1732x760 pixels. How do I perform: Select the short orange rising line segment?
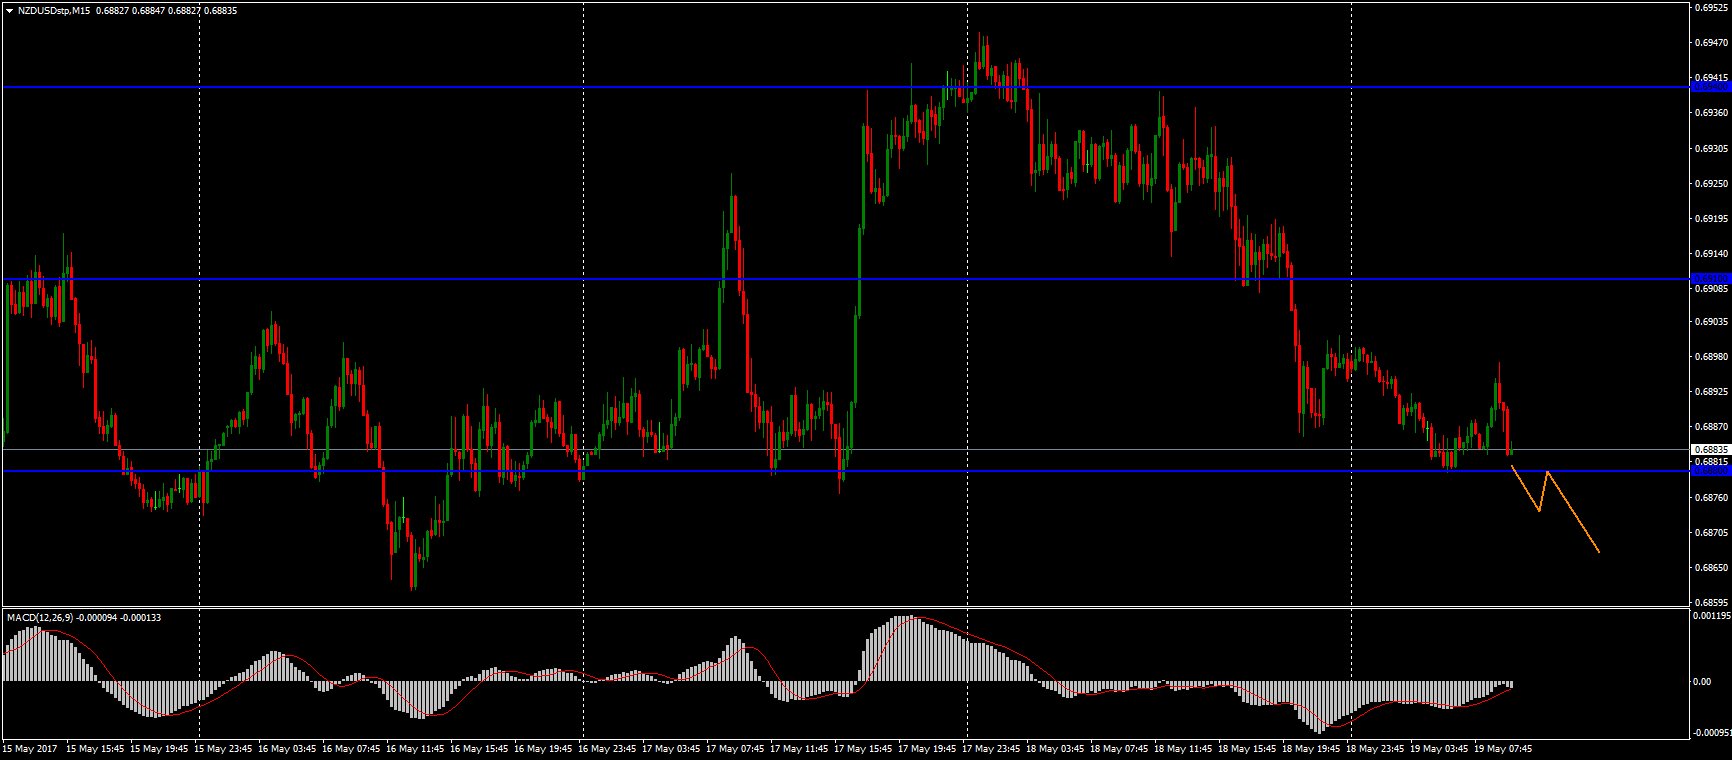1543,491
